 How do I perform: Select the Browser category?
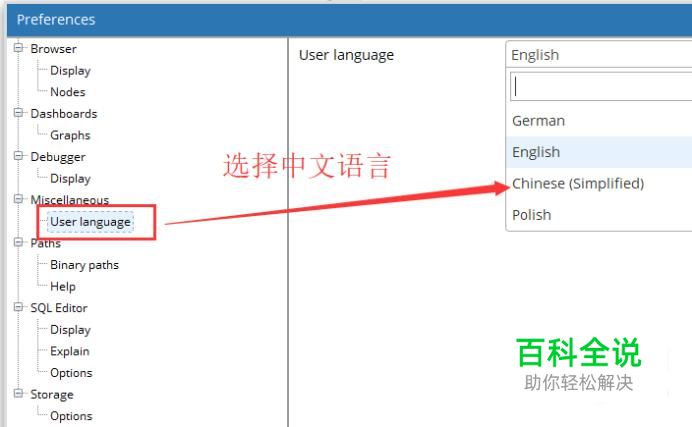[53, 49]
